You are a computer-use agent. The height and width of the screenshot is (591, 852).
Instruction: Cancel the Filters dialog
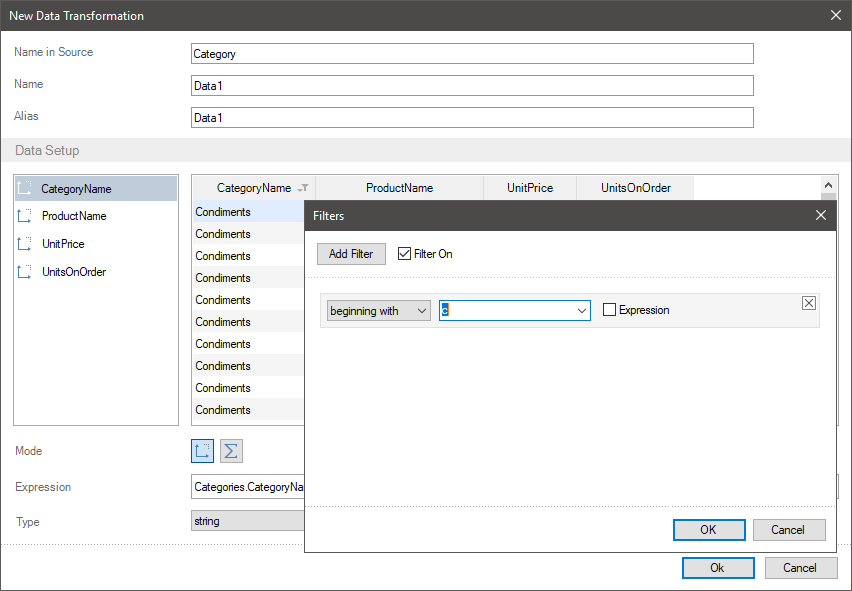789,530
